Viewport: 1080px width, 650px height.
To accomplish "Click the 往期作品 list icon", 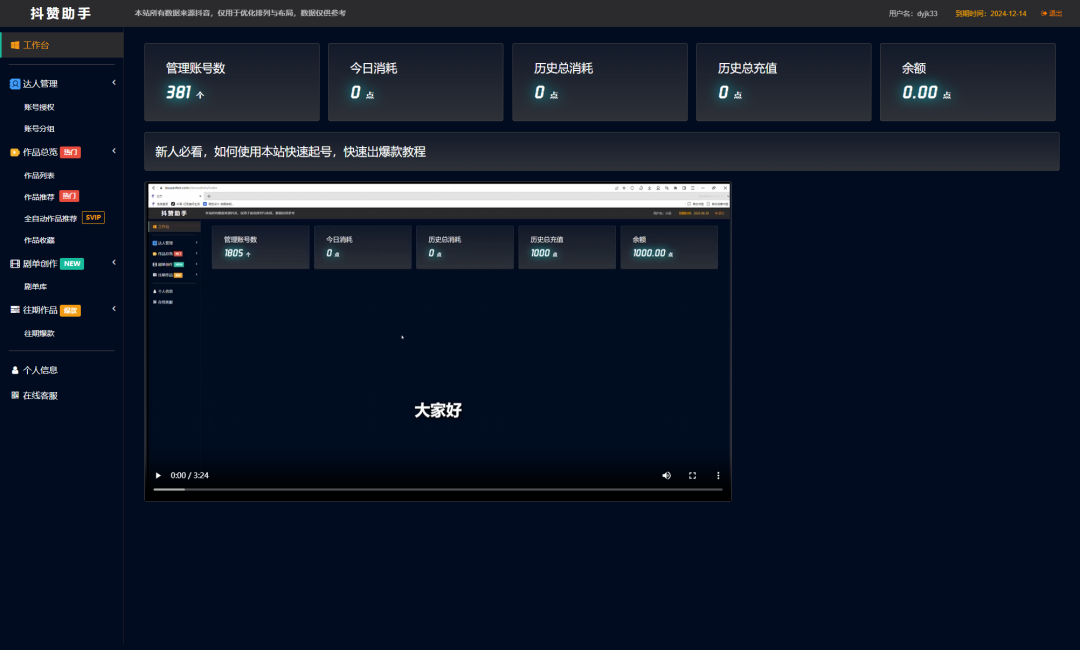I will pyautogui.click(x=15, y=310).
